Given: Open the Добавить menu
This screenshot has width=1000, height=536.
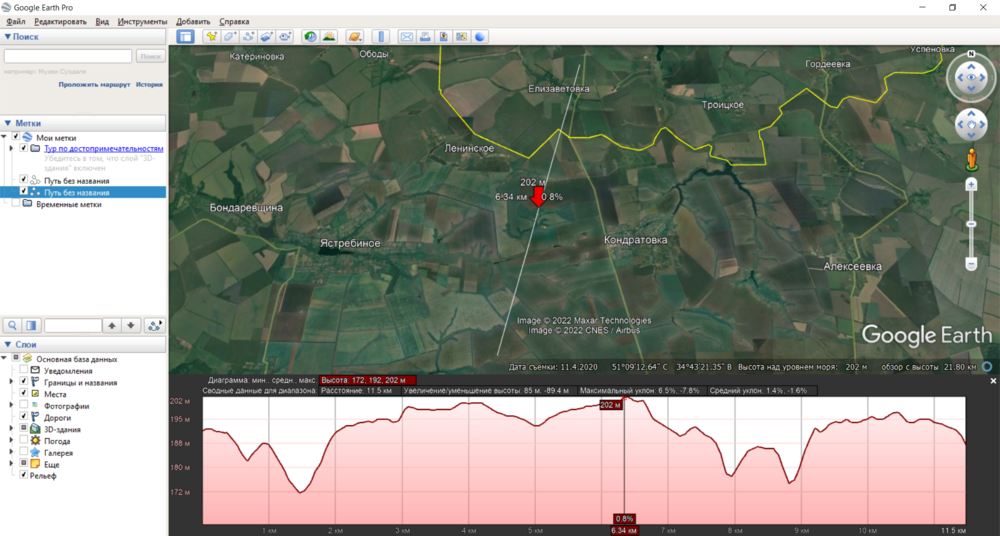Looking at the screenshot, I should 193,21.
